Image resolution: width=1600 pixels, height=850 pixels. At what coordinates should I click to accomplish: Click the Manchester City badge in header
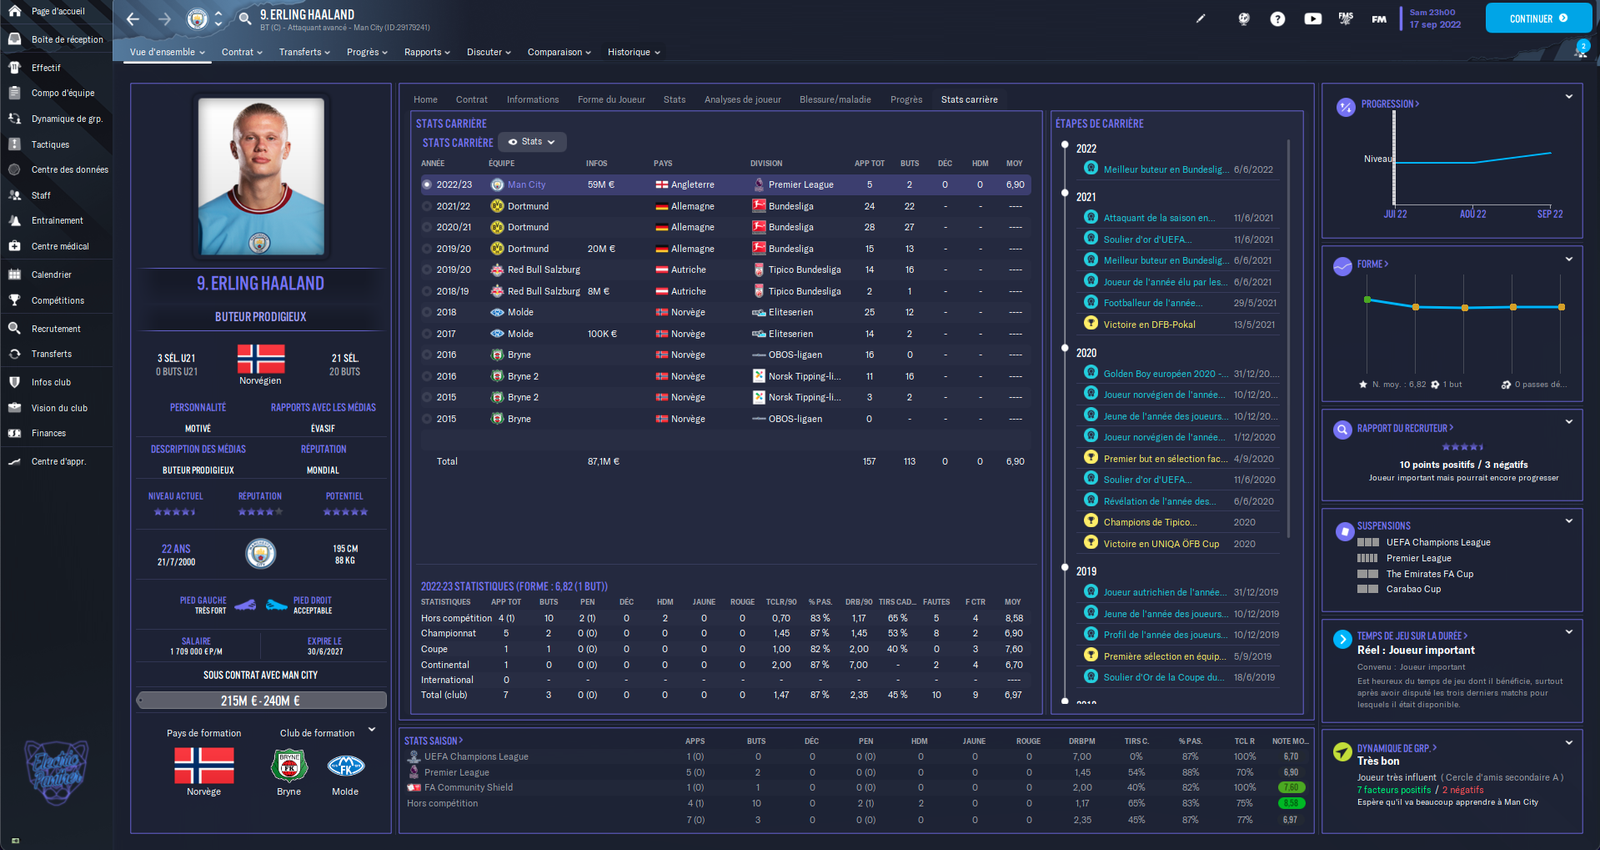(x=198, y=19)
